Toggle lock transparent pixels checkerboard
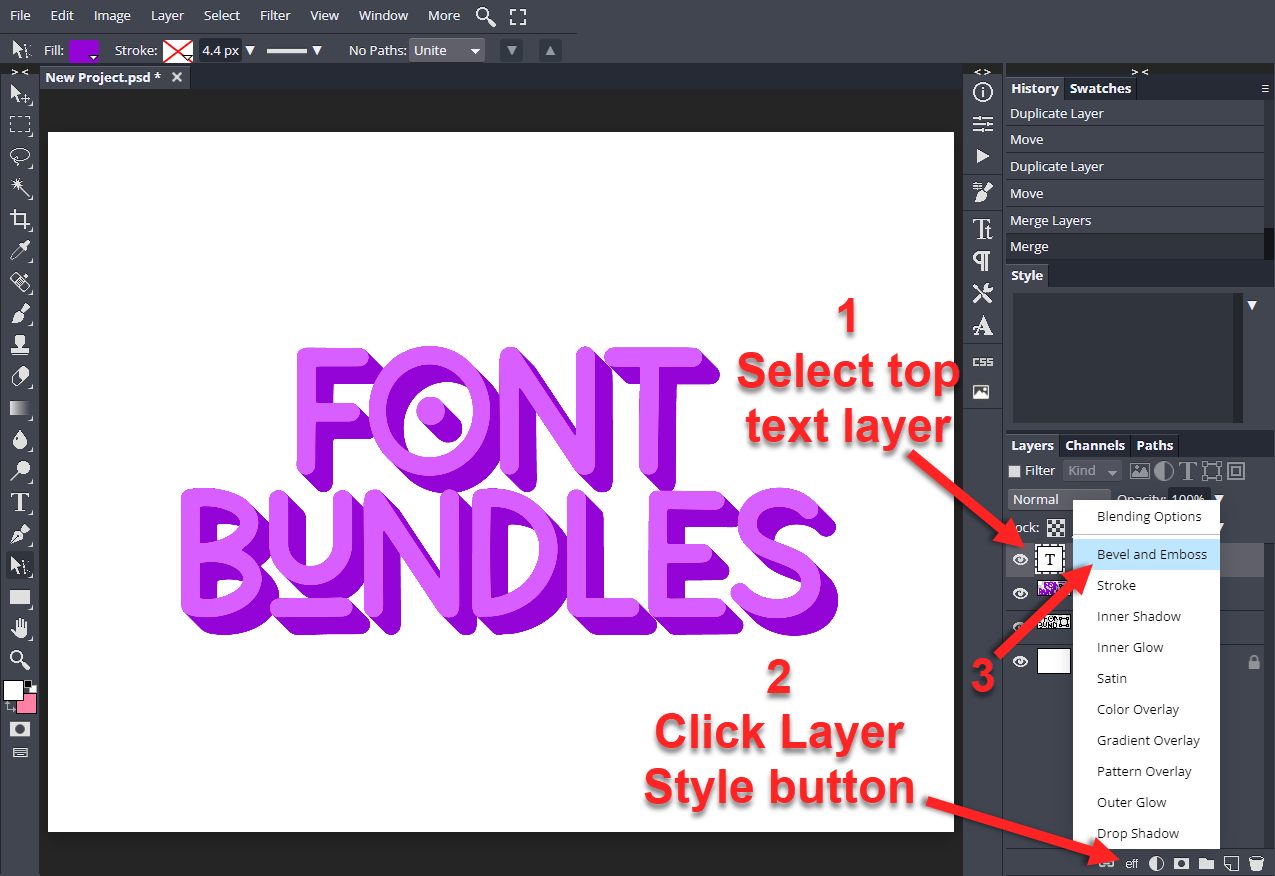The image size is (1275, 876). coord(1056,528)
